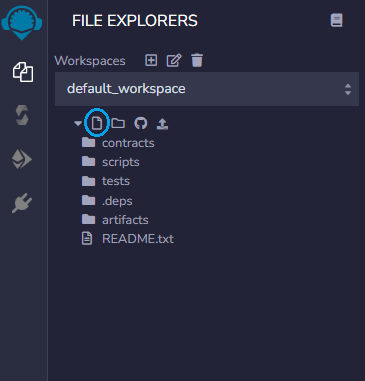Viewport: 365px width, 381px height.
Task: Open the Solidity compiler sidebar icon
Action: click(x=22, y=115)
